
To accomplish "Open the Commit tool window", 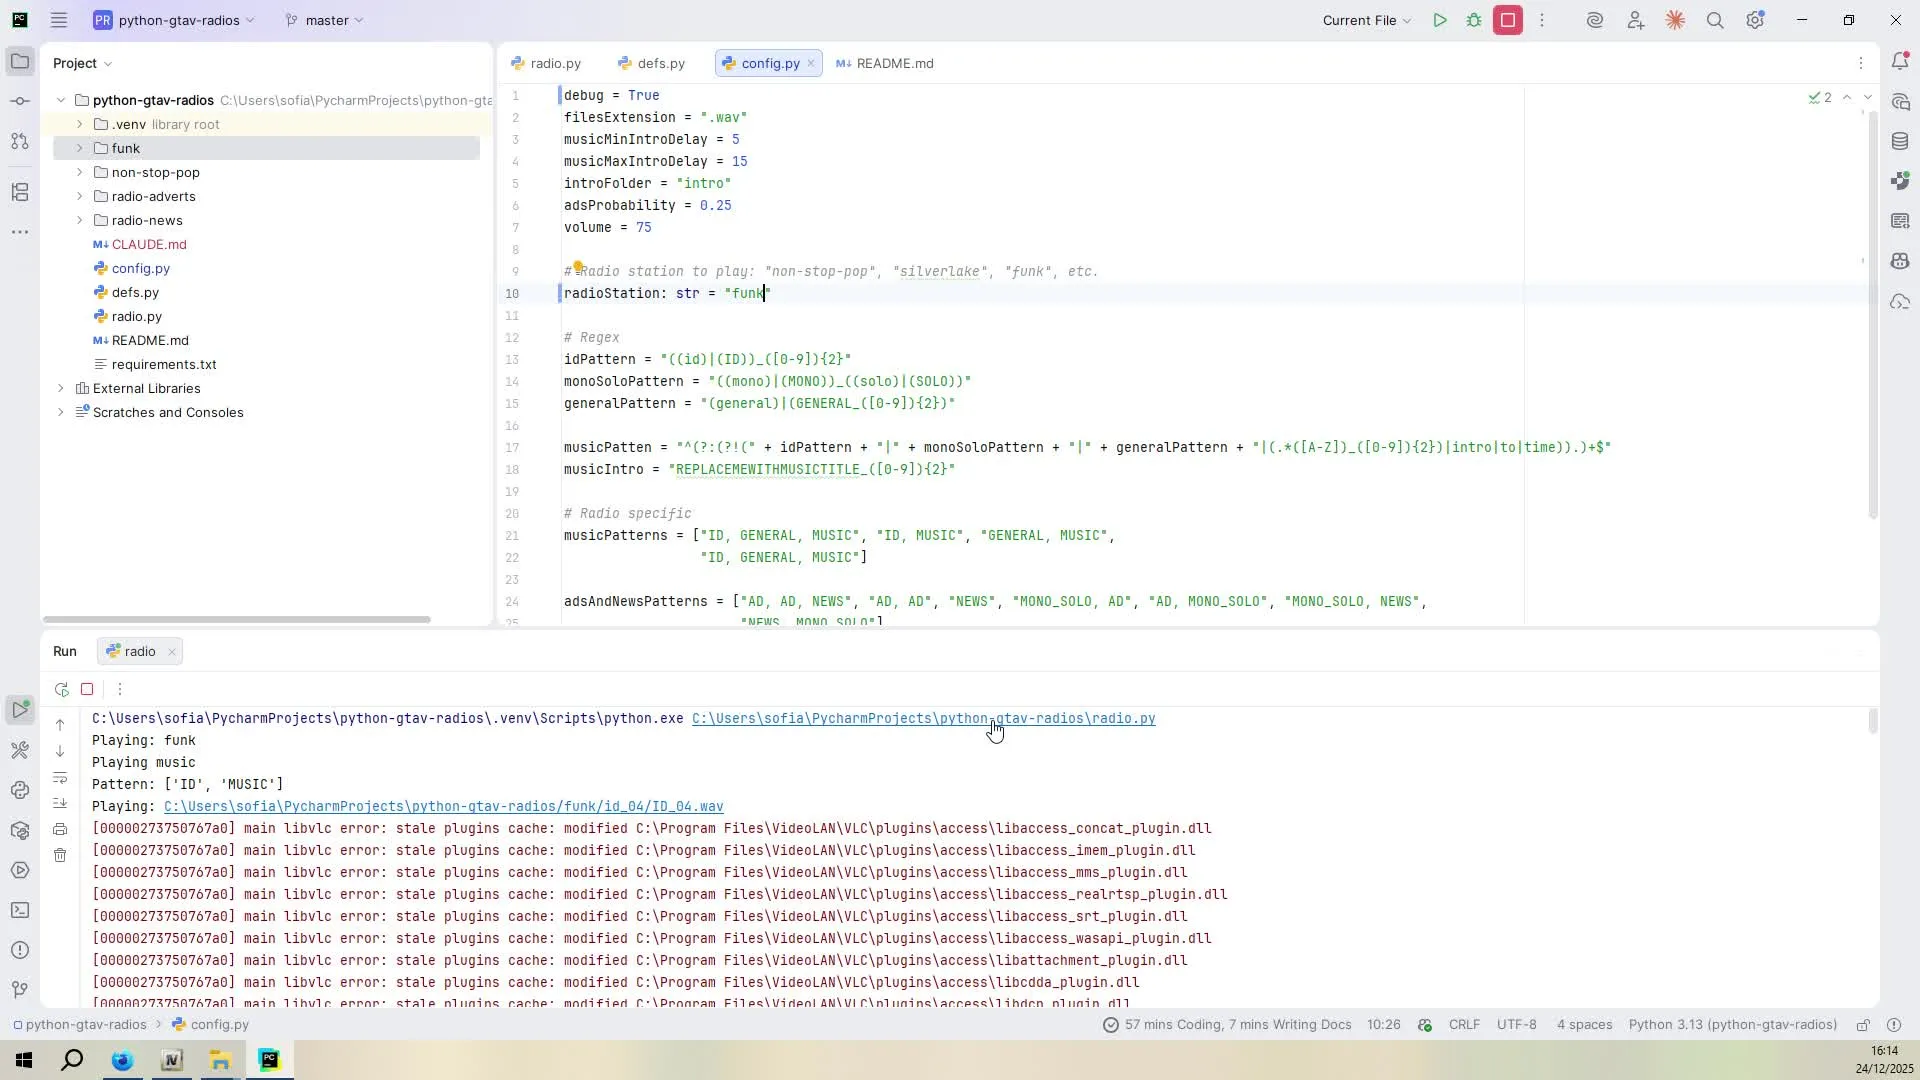I will pos(20,101).
